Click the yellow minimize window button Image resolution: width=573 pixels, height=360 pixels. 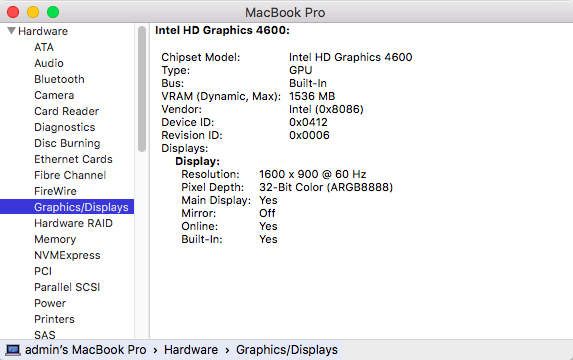[33, 12]
